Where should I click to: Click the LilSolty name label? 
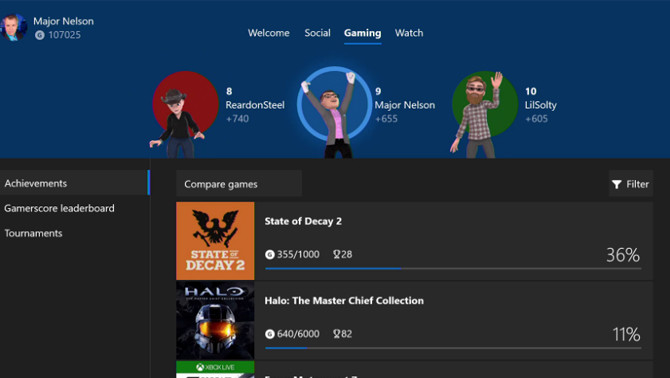coord(541,105)
